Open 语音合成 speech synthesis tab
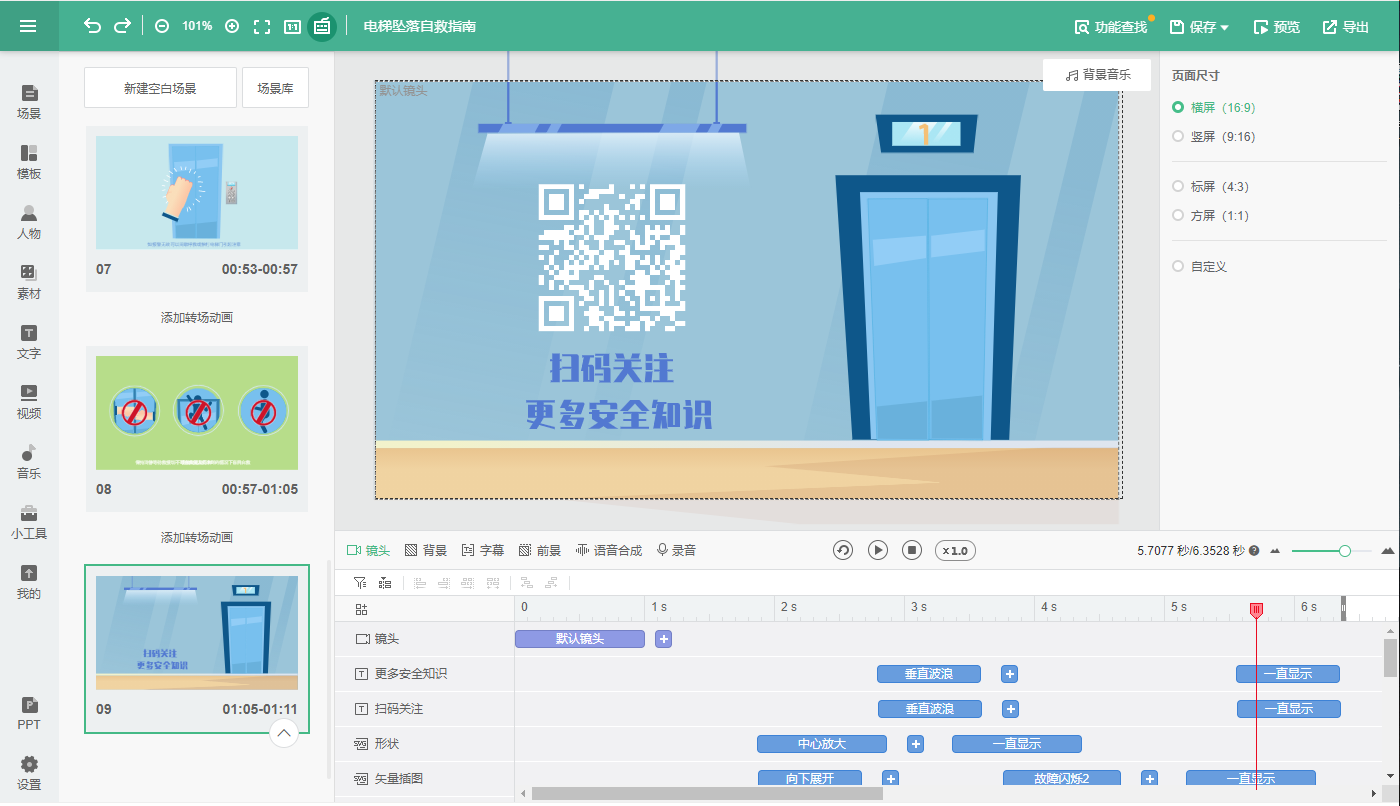The width and height of the screenshot is (1400, 806). 609,550
